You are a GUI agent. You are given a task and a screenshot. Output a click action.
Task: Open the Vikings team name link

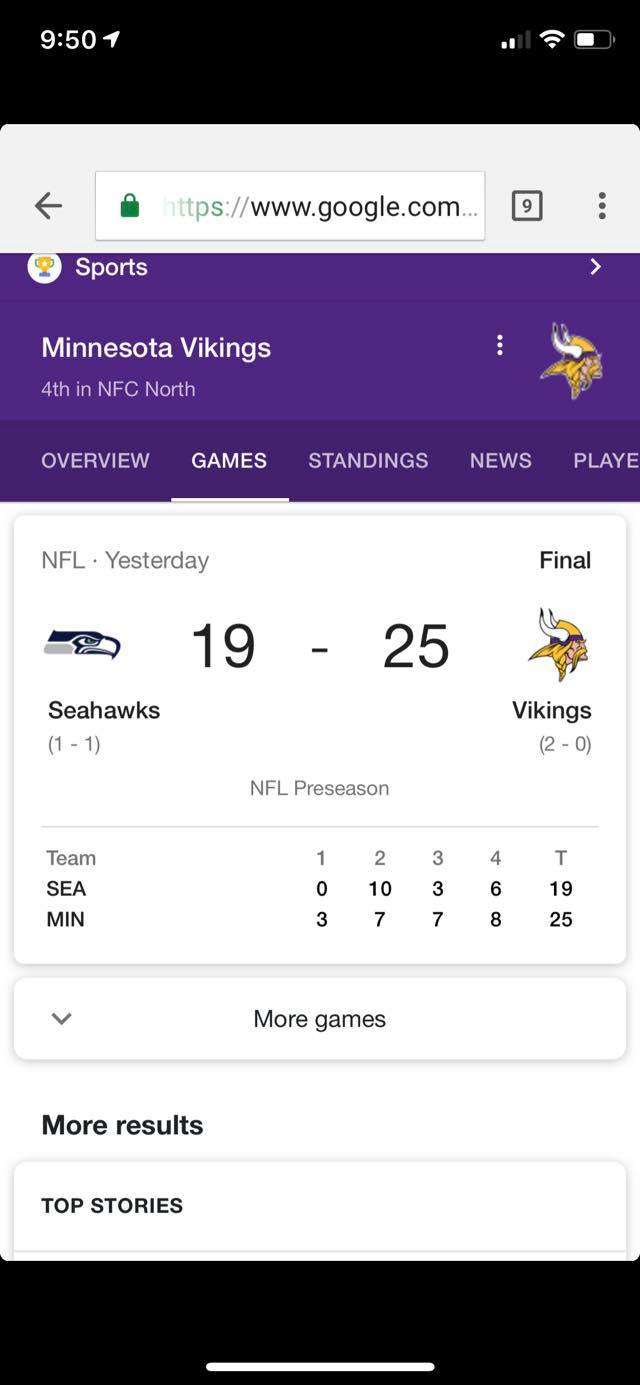552,710
